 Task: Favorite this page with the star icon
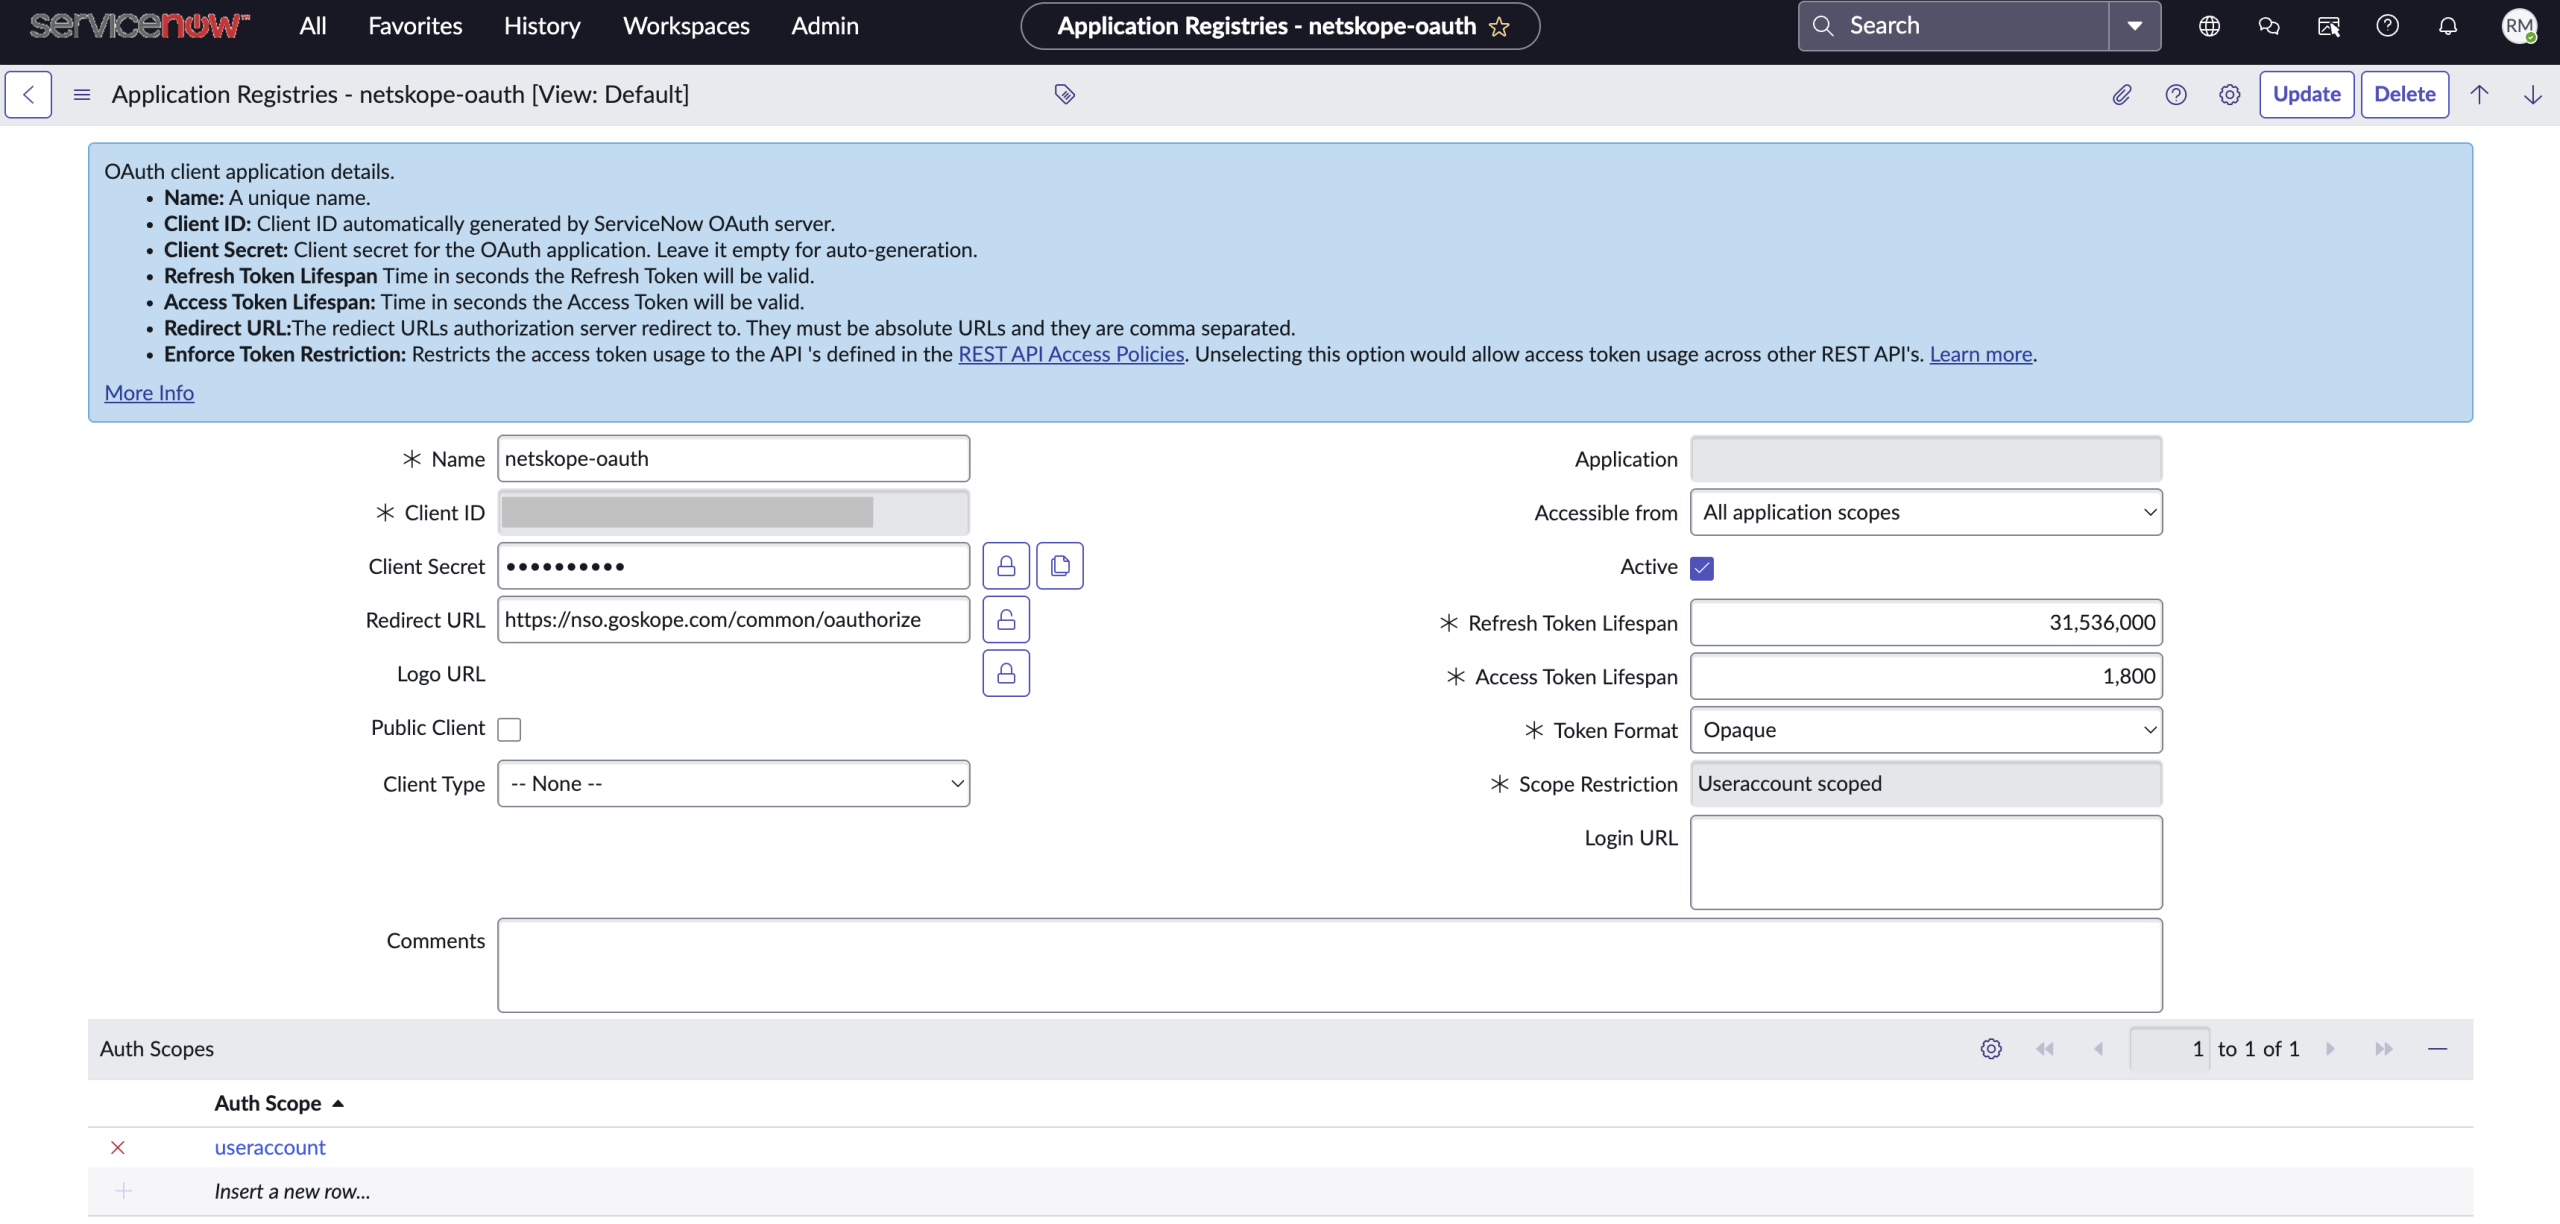pyautogui.click(x=1499, y=26)
